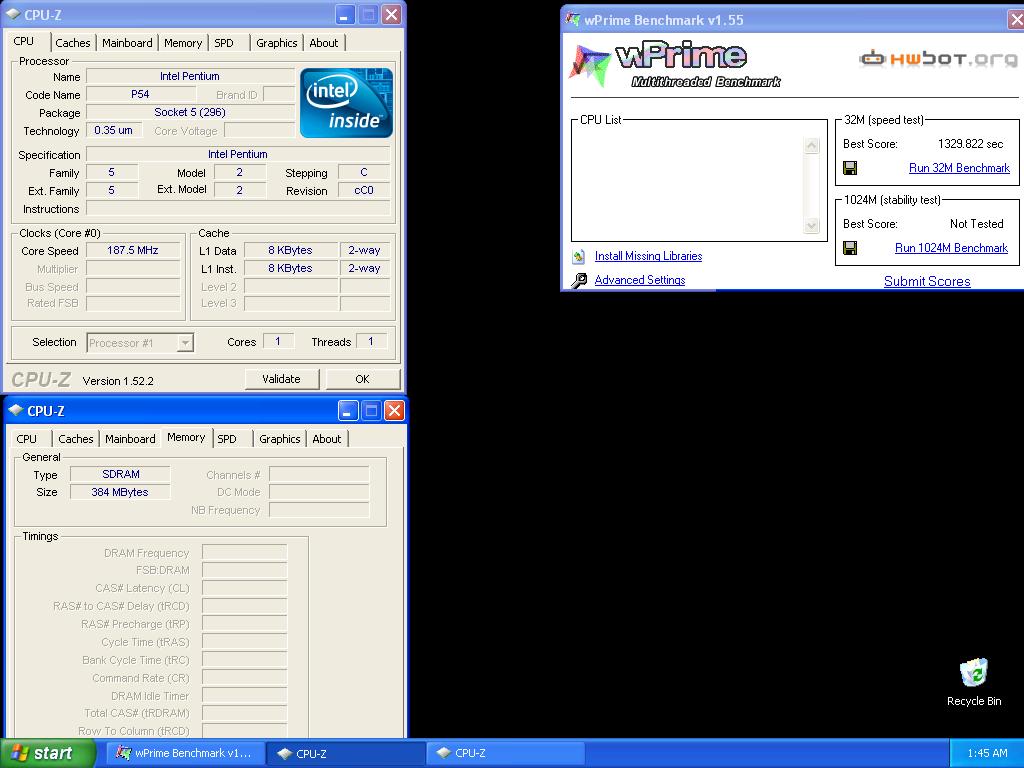Click the 1329.822 sec best score
The width and height of the screenshot is (1024, 768).
tap(970, 144)
